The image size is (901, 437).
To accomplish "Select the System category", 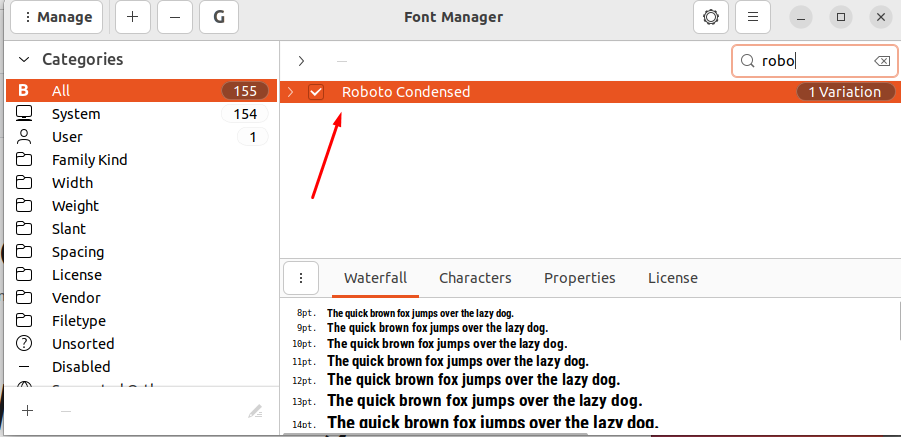I will click(x=76, y=114).
